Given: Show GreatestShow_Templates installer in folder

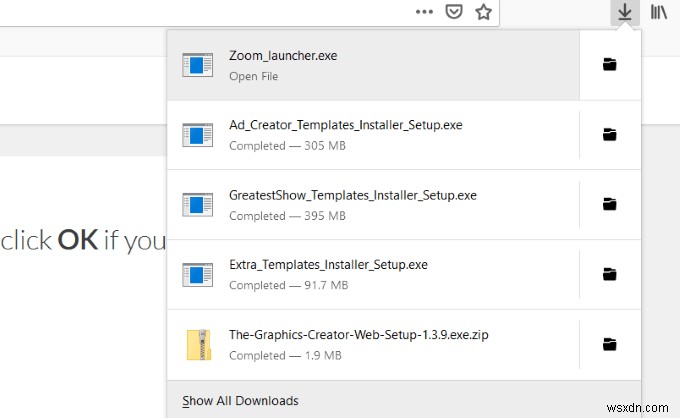Looking at the screenshot, I should (609, 204).
